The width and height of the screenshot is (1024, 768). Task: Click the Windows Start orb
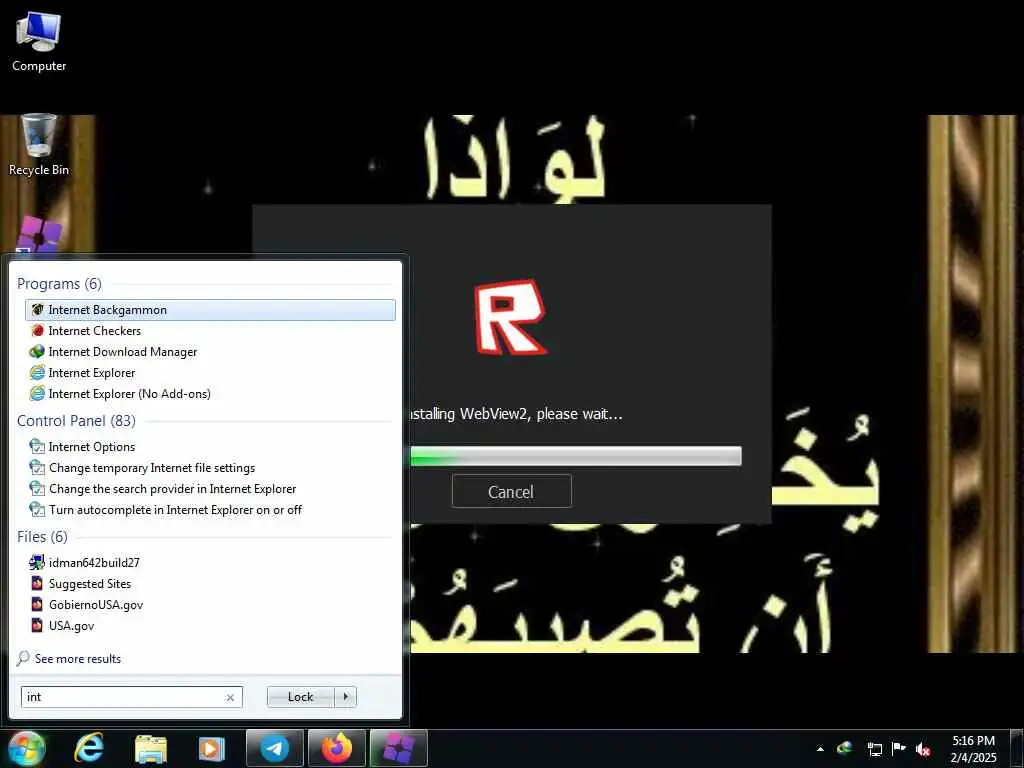click(27, 748)
